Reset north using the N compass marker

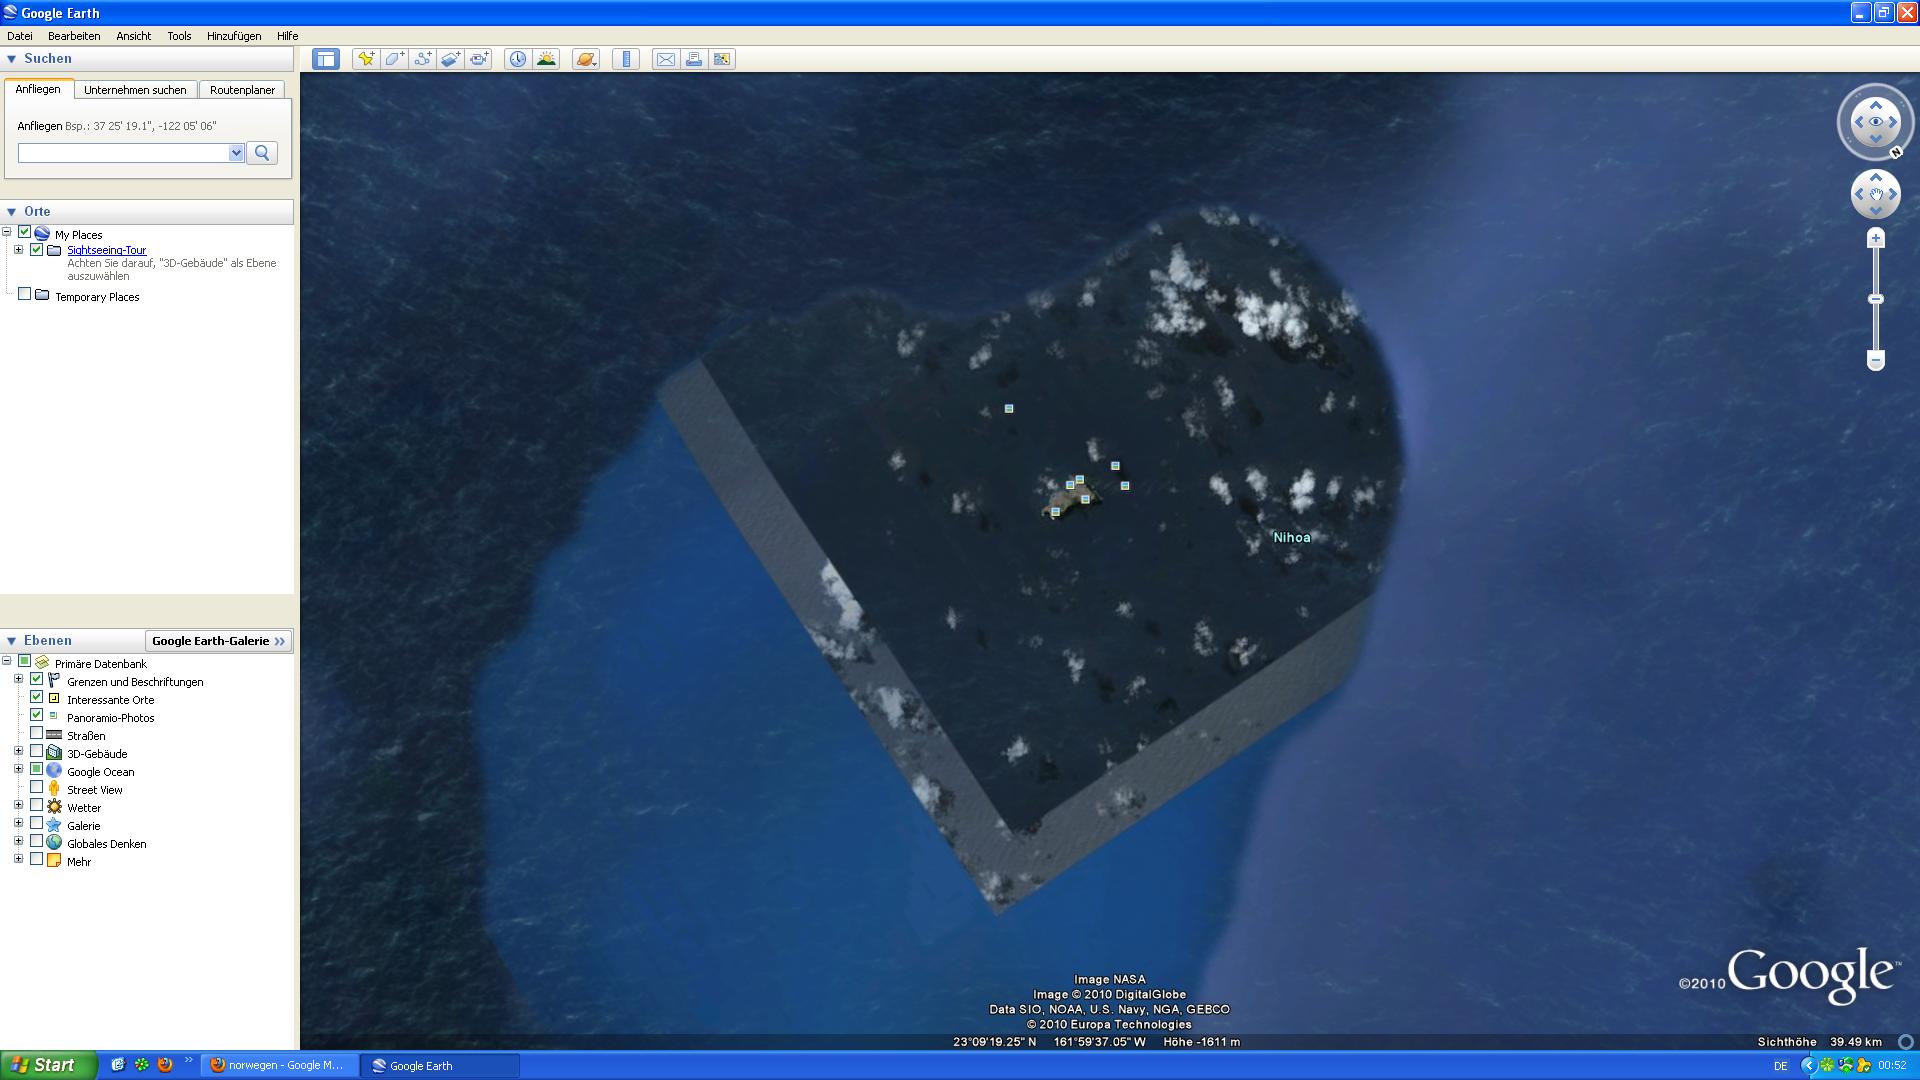(x=1895, y=153)
